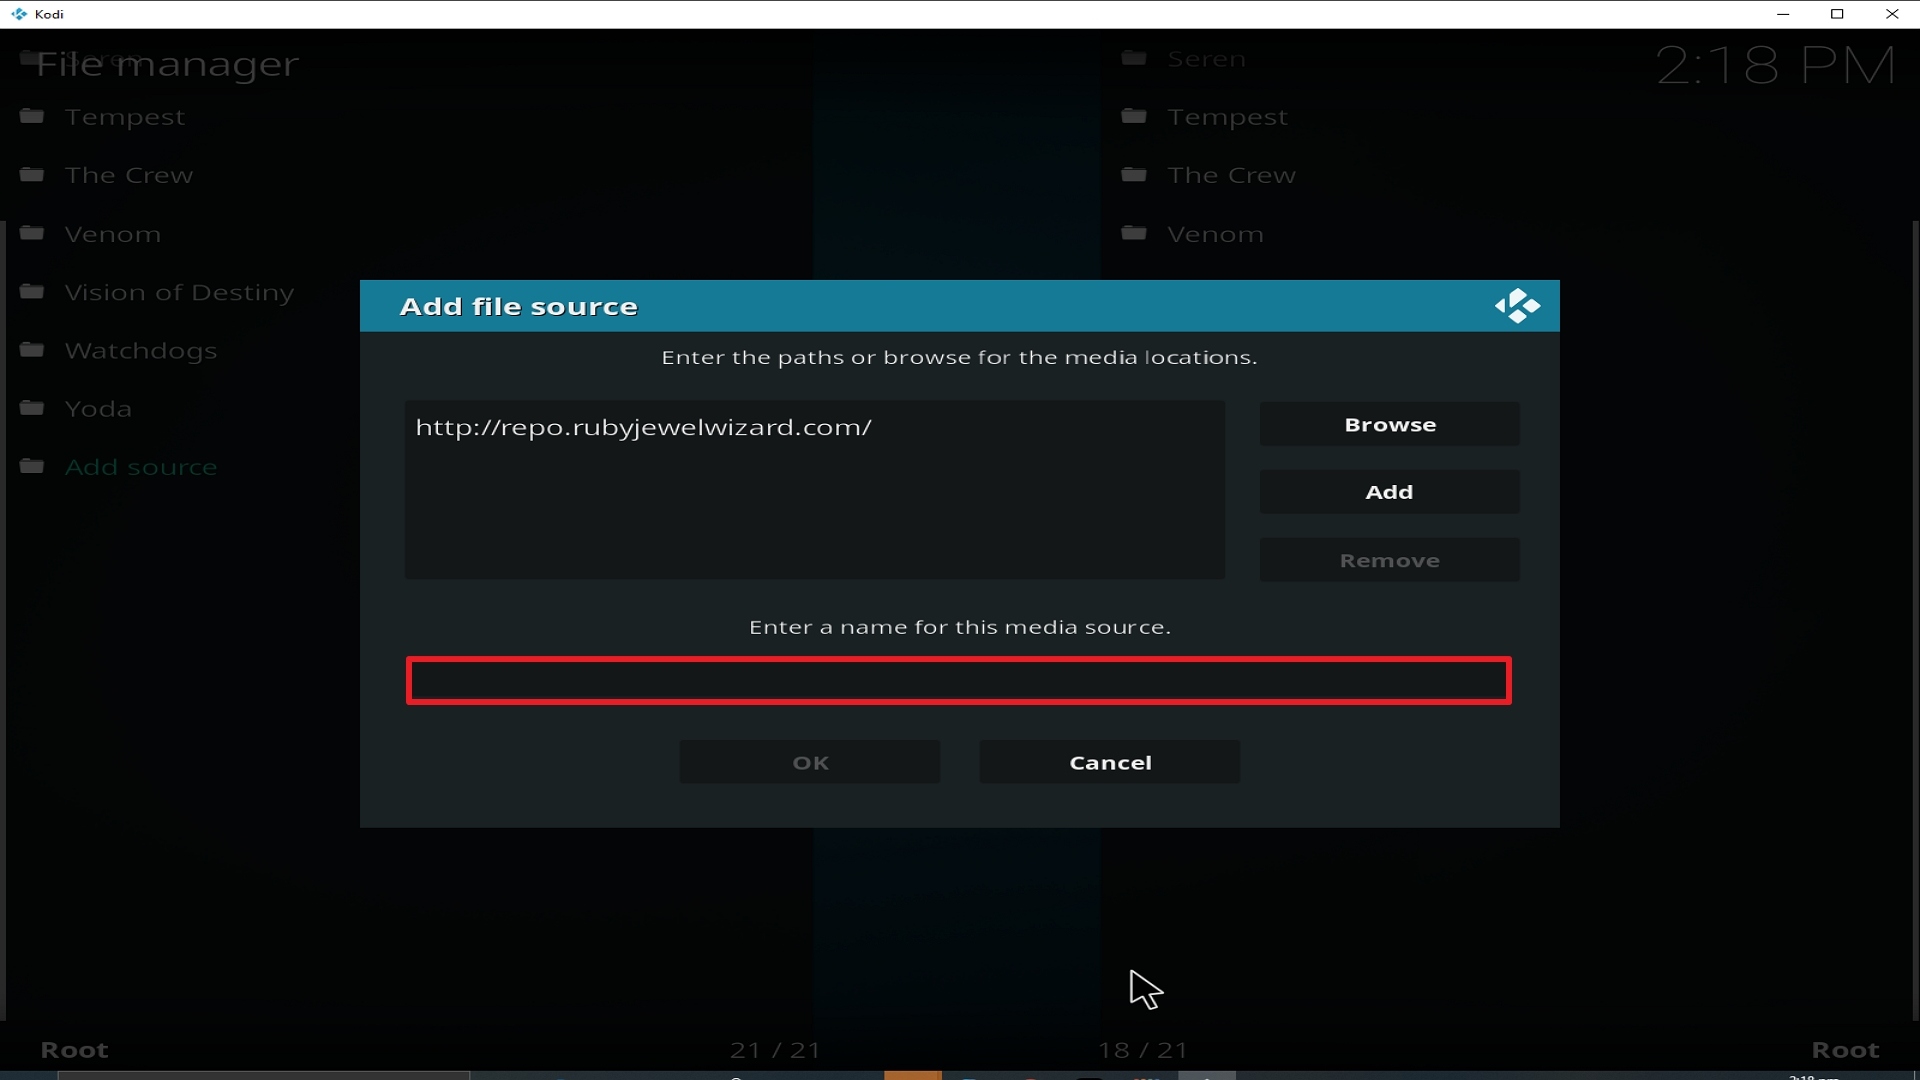This screenshot has width=1920, height=1080.
Task: Confirm with the OK button
Action: pos(810,762)
